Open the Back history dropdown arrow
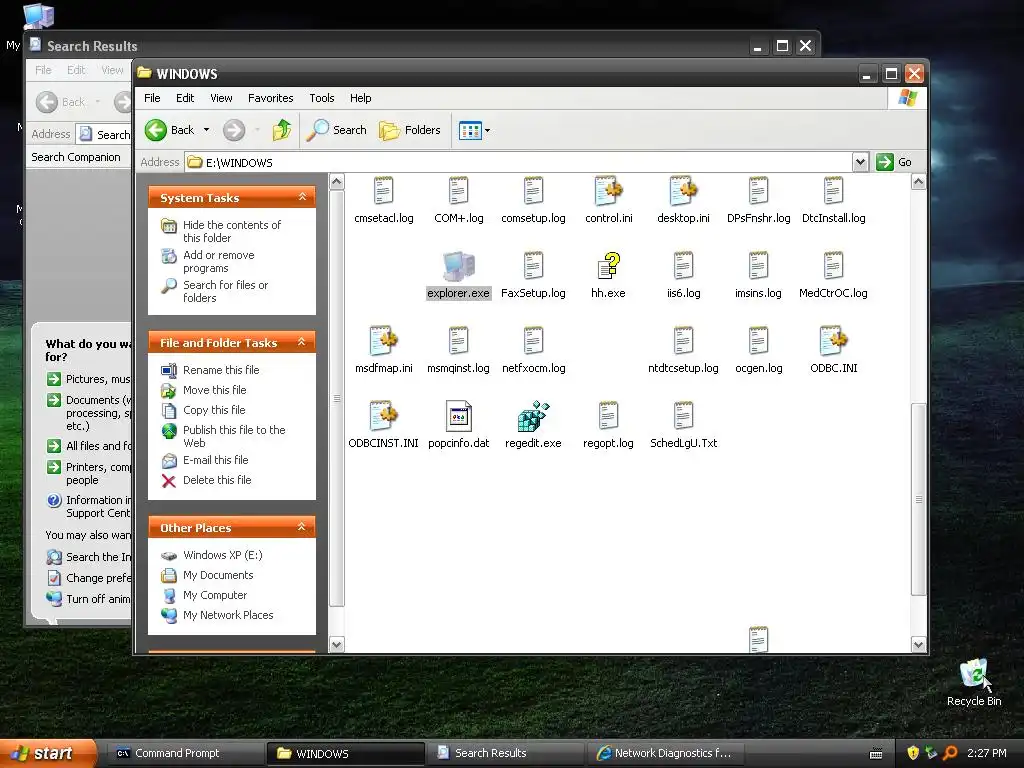 coord(206,130)
